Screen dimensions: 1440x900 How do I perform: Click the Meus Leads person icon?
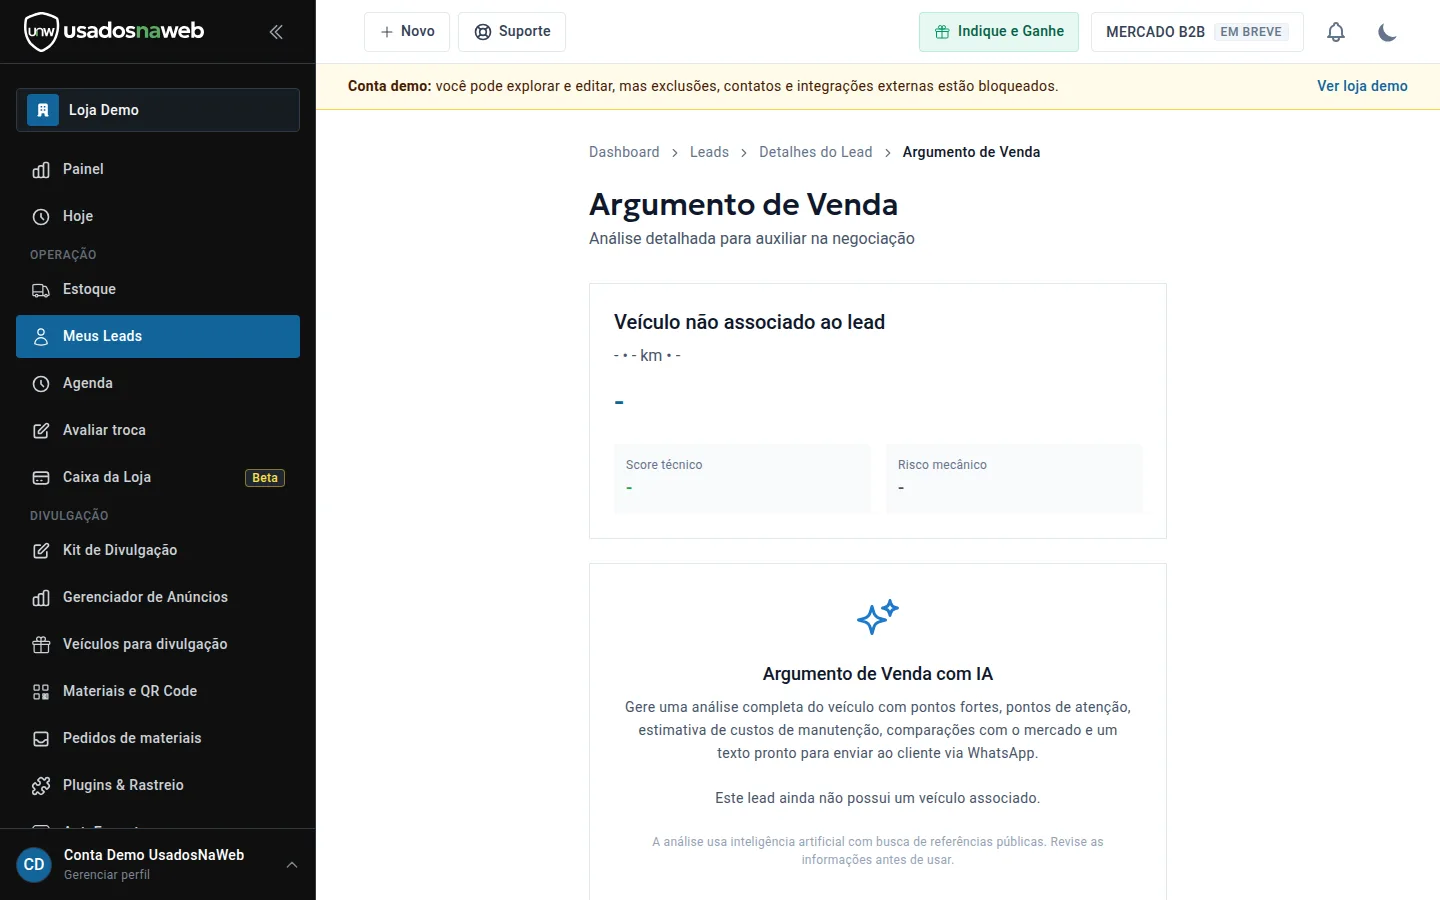(x=41, y=337)
